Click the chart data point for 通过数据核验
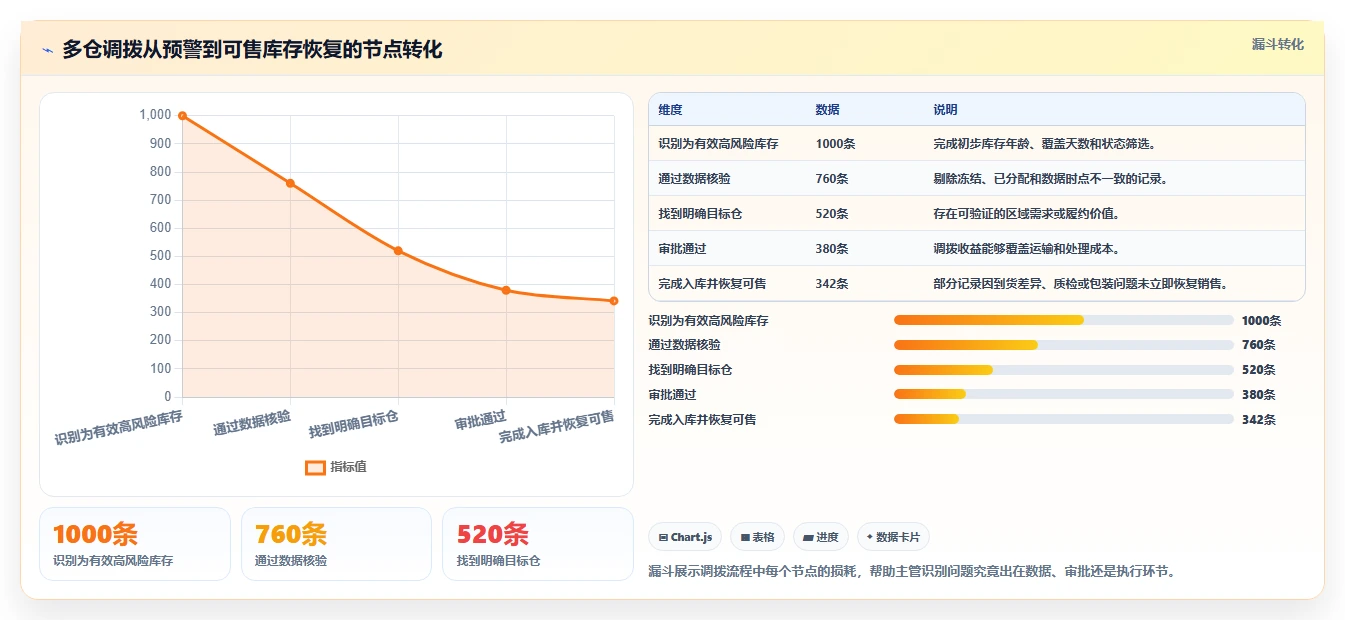The width and height of the screenshot is (1345, 620). point(290,183)
